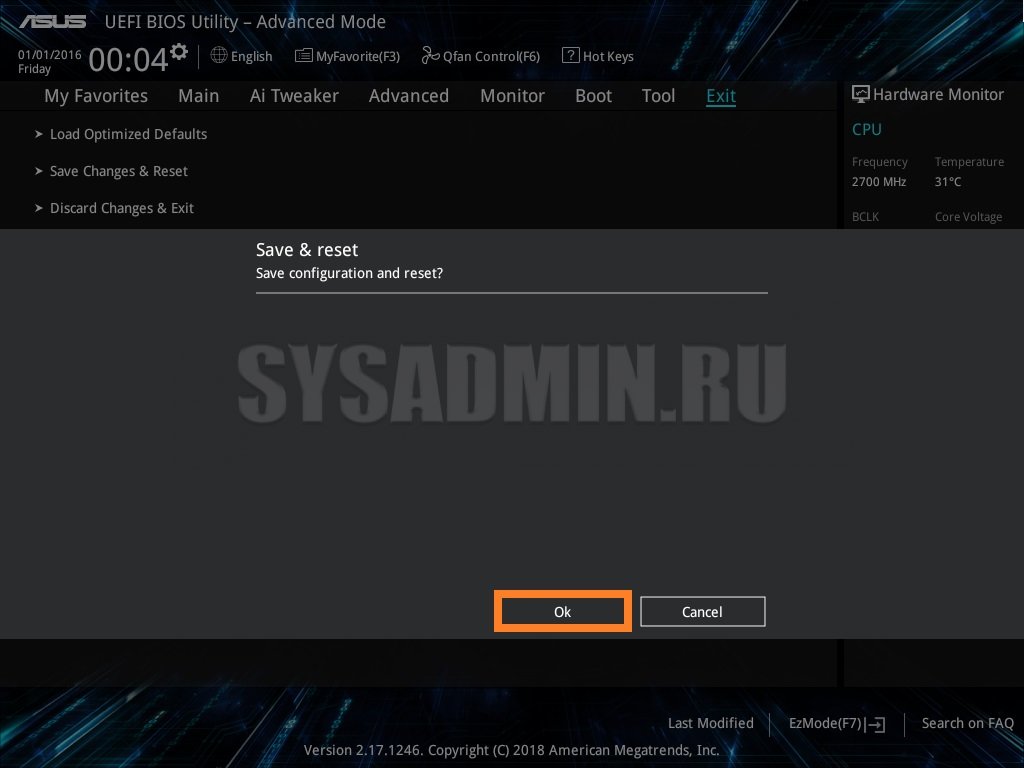This screenshot has height=768, width=1024.
Task: Expand Load Optimized Defaults arrow
Action: coord(39,134)
